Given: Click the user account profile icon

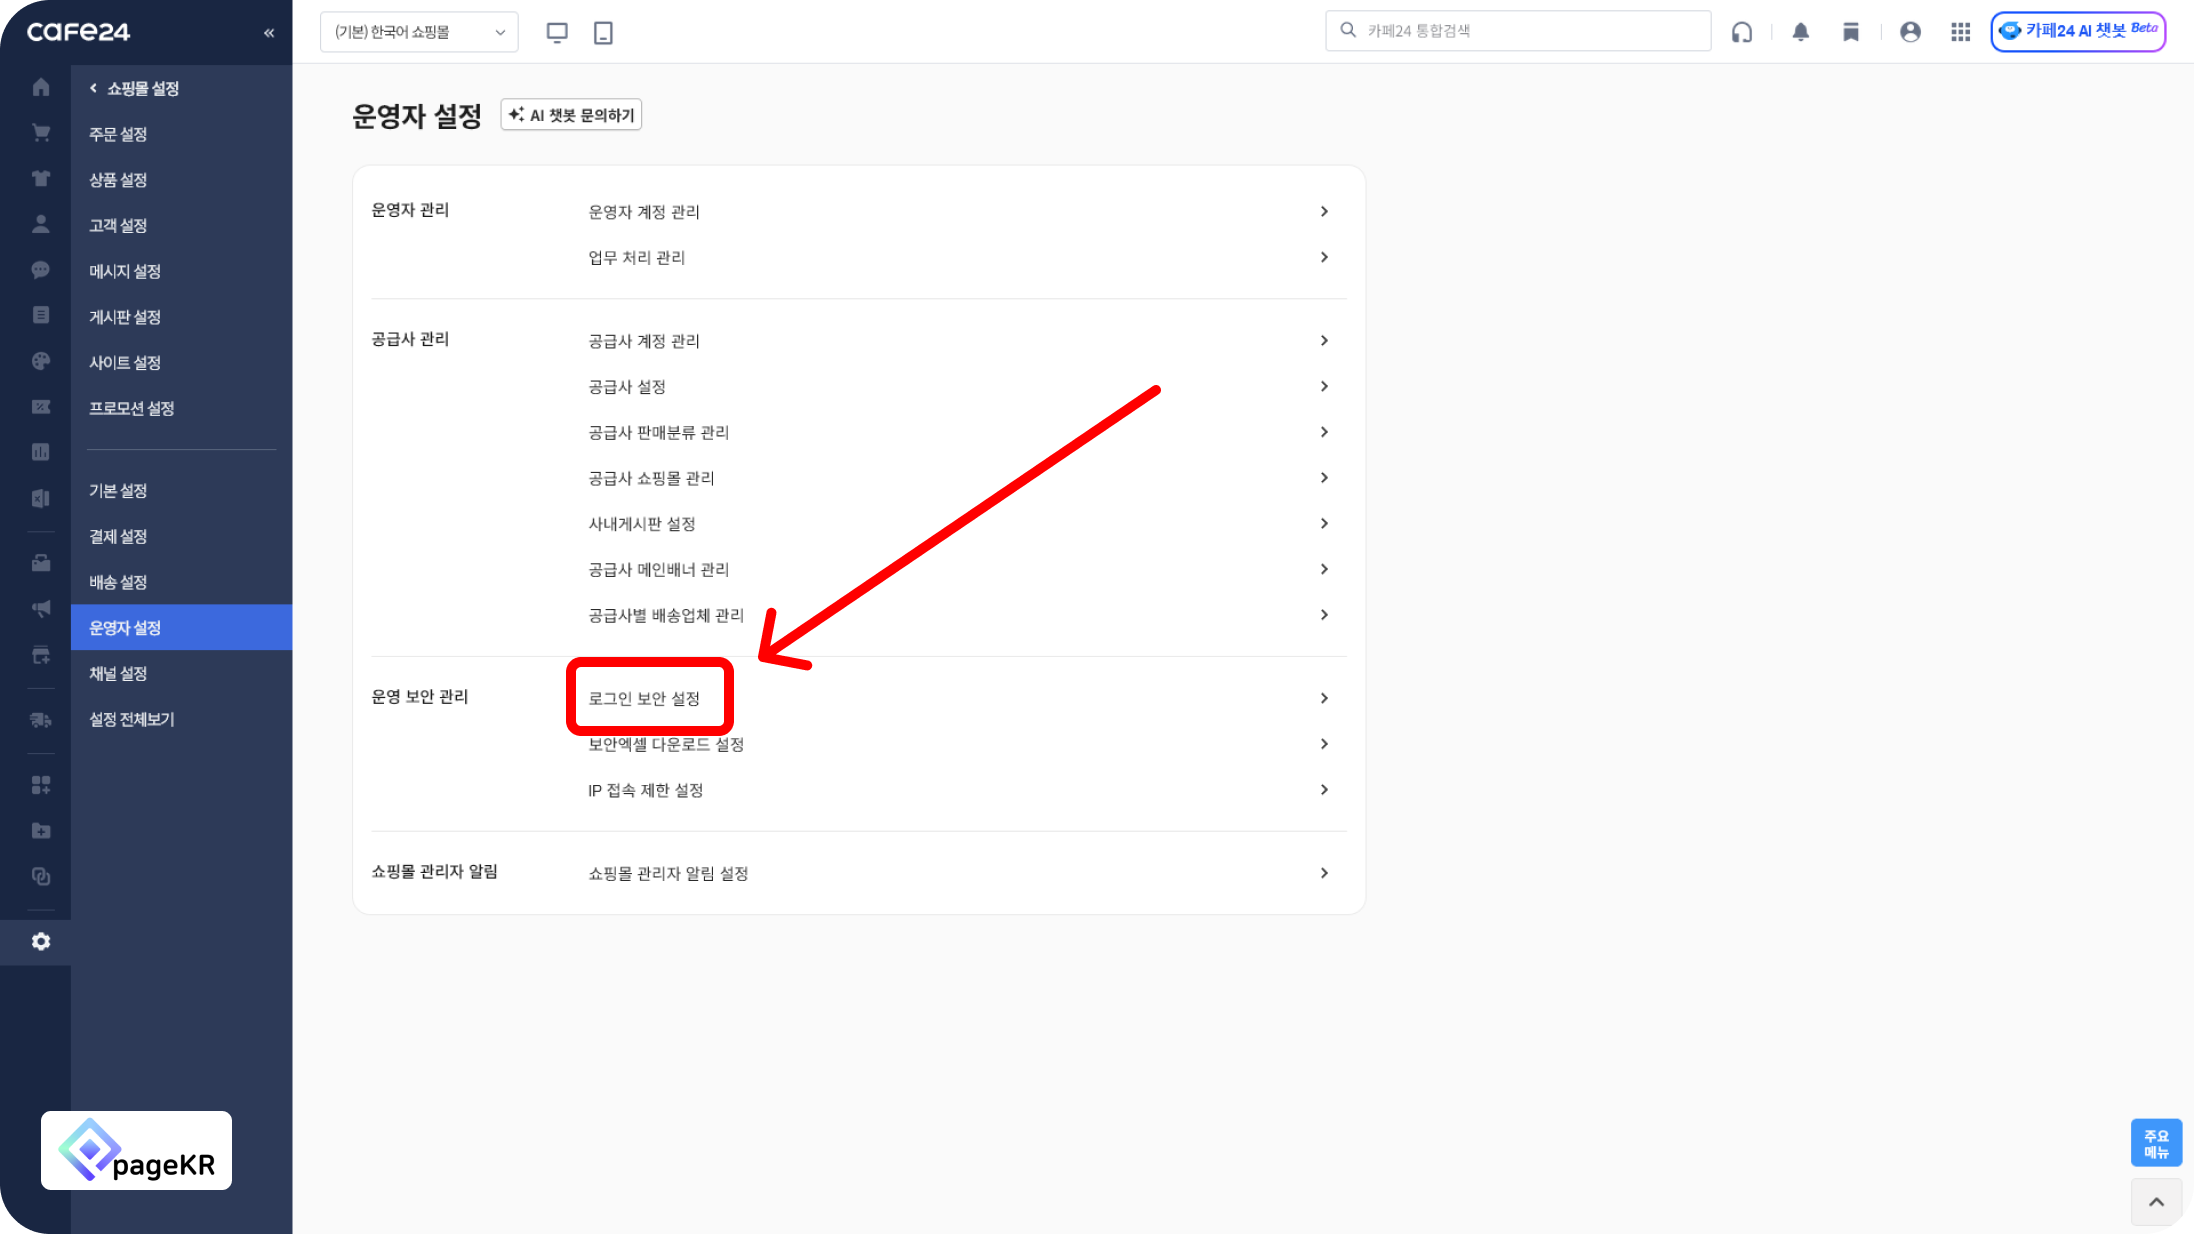Looking at the screenshot, I should pyautogui.click(x=1910, y=32).
